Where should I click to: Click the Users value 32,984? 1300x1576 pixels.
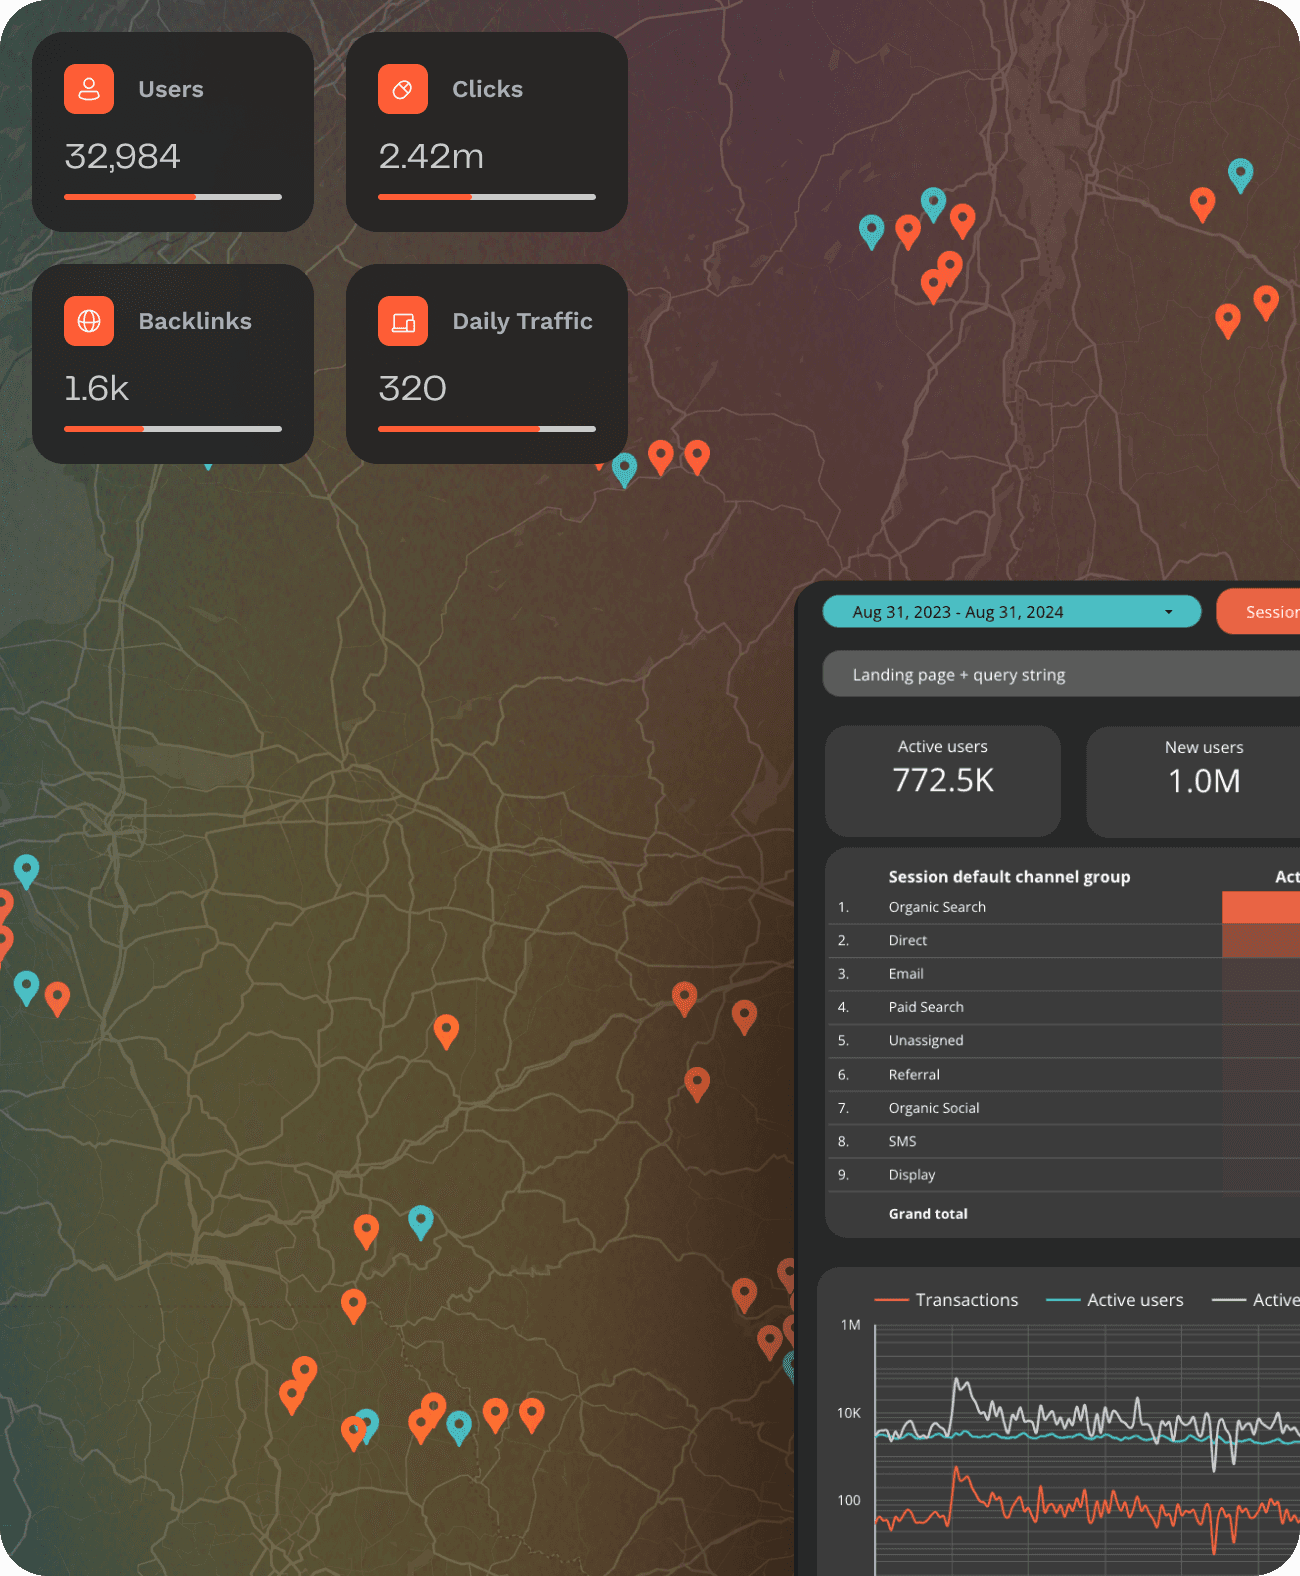122,156
